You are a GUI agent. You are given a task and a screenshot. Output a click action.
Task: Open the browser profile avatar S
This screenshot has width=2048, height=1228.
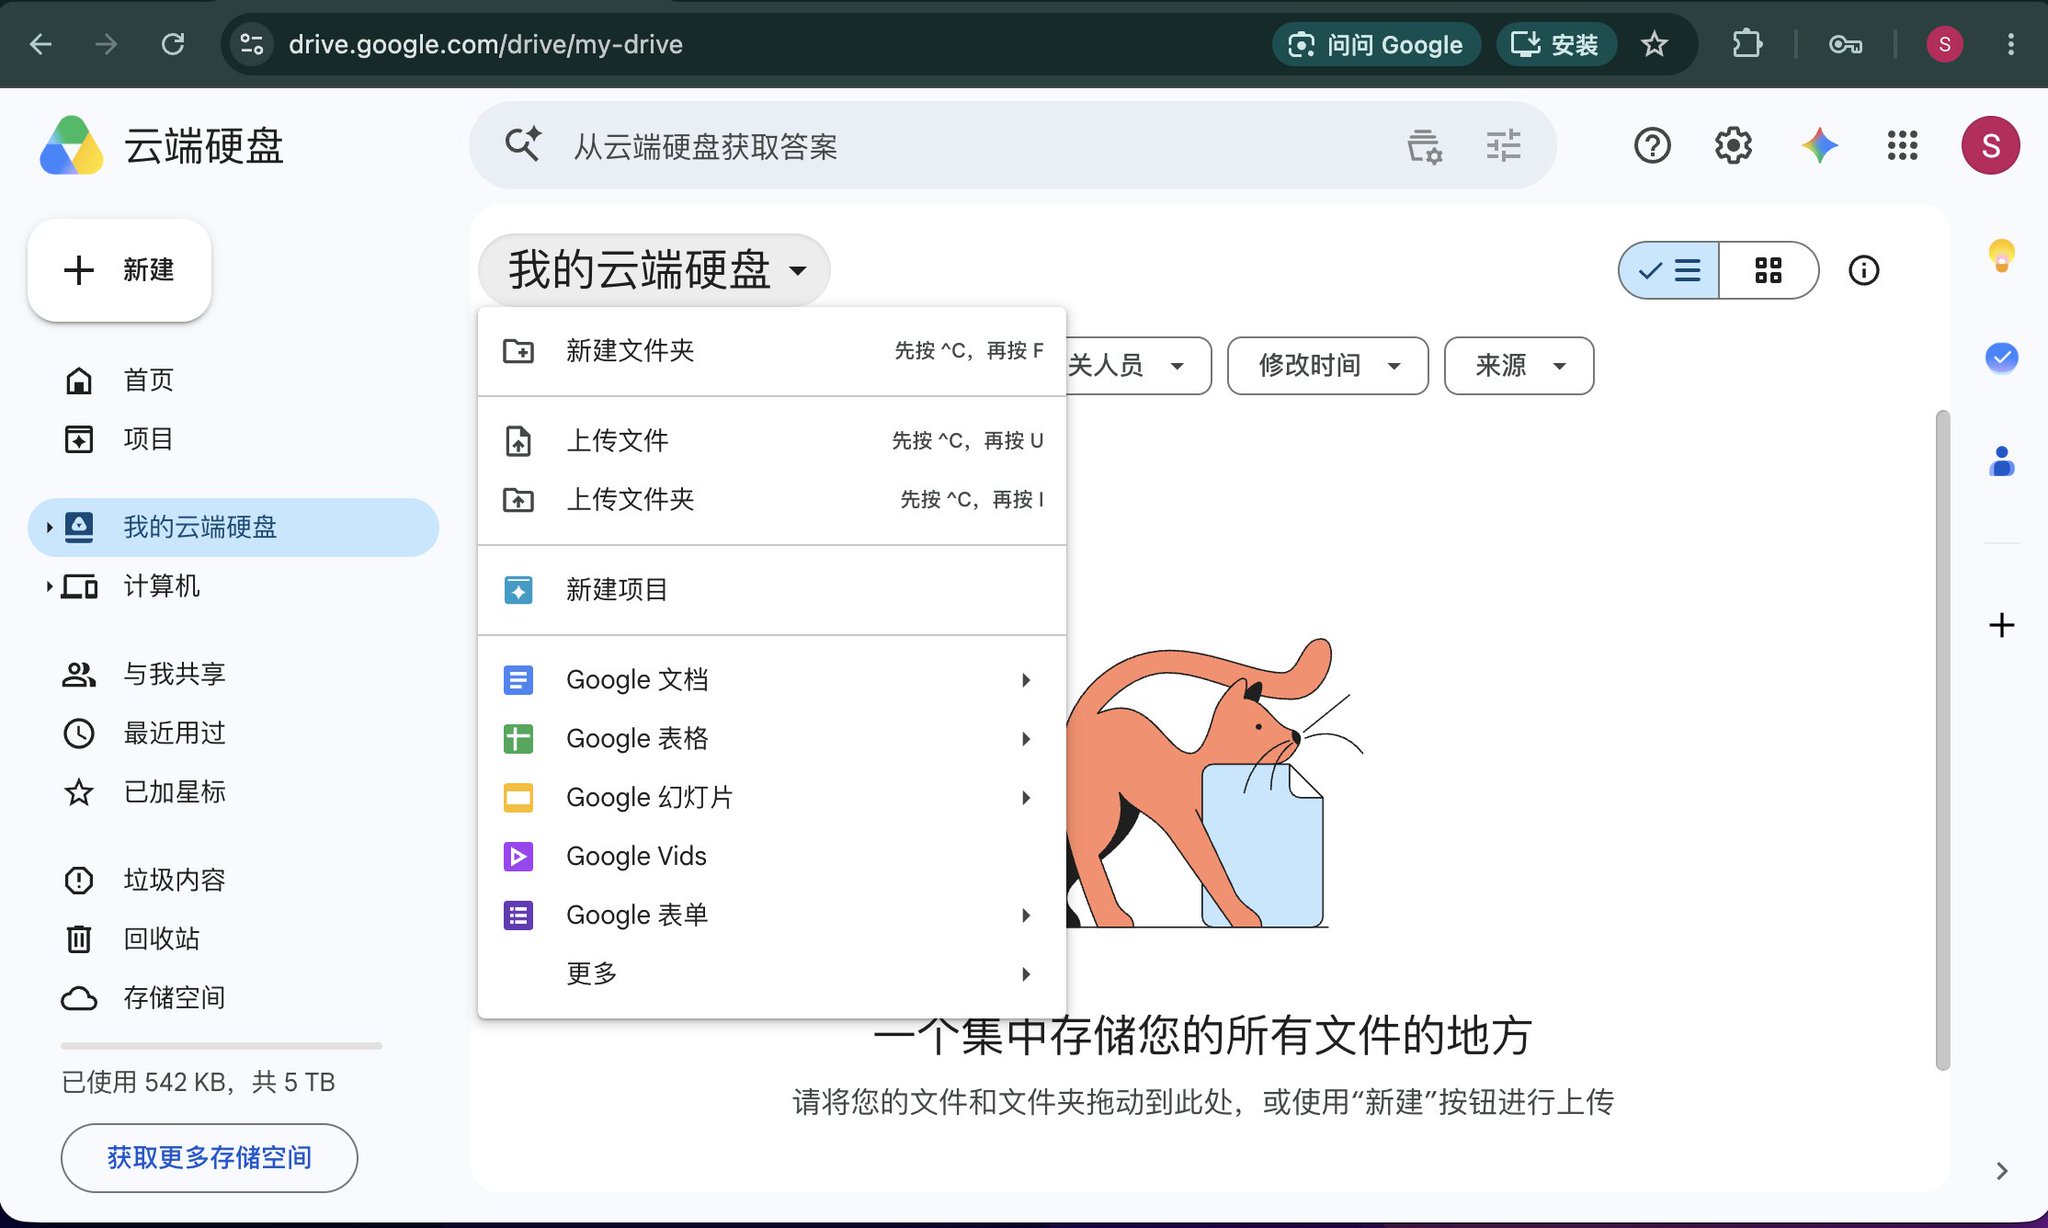1944,44
